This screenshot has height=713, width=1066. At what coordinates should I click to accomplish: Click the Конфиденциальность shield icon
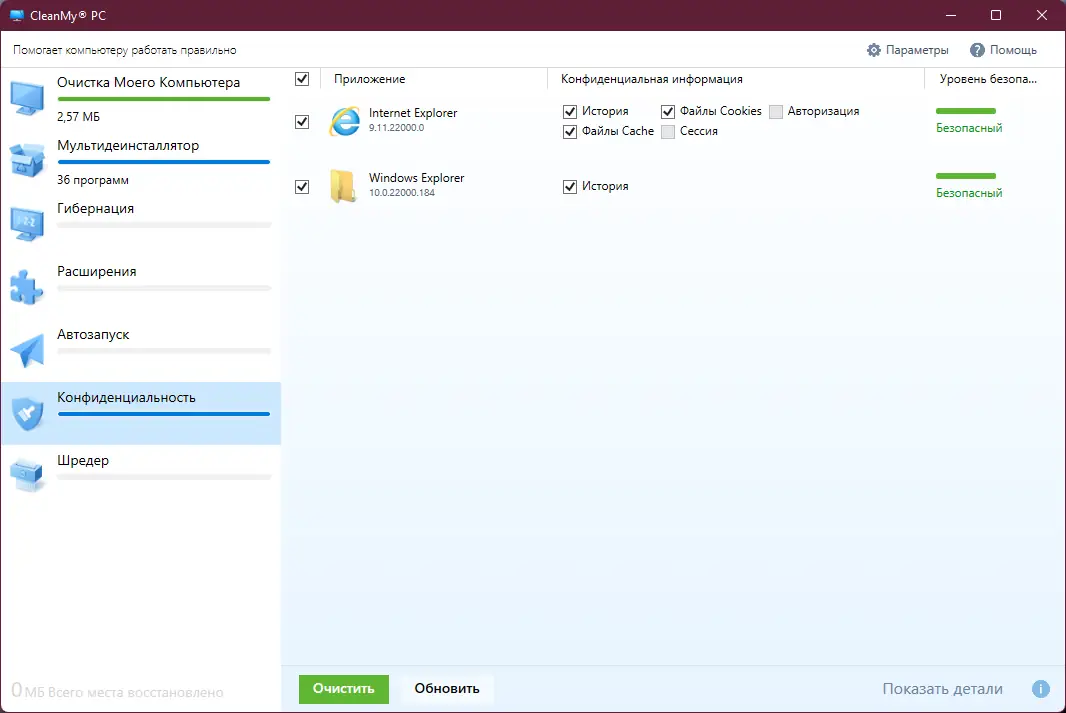(27, 413)
